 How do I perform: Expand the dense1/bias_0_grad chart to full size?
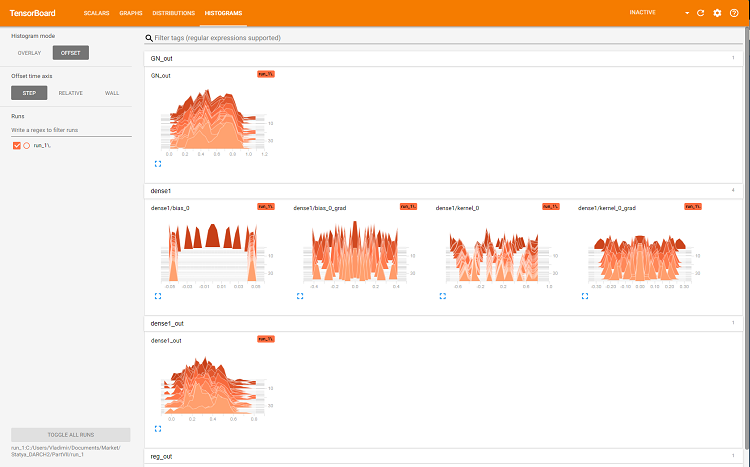[300, 296]
